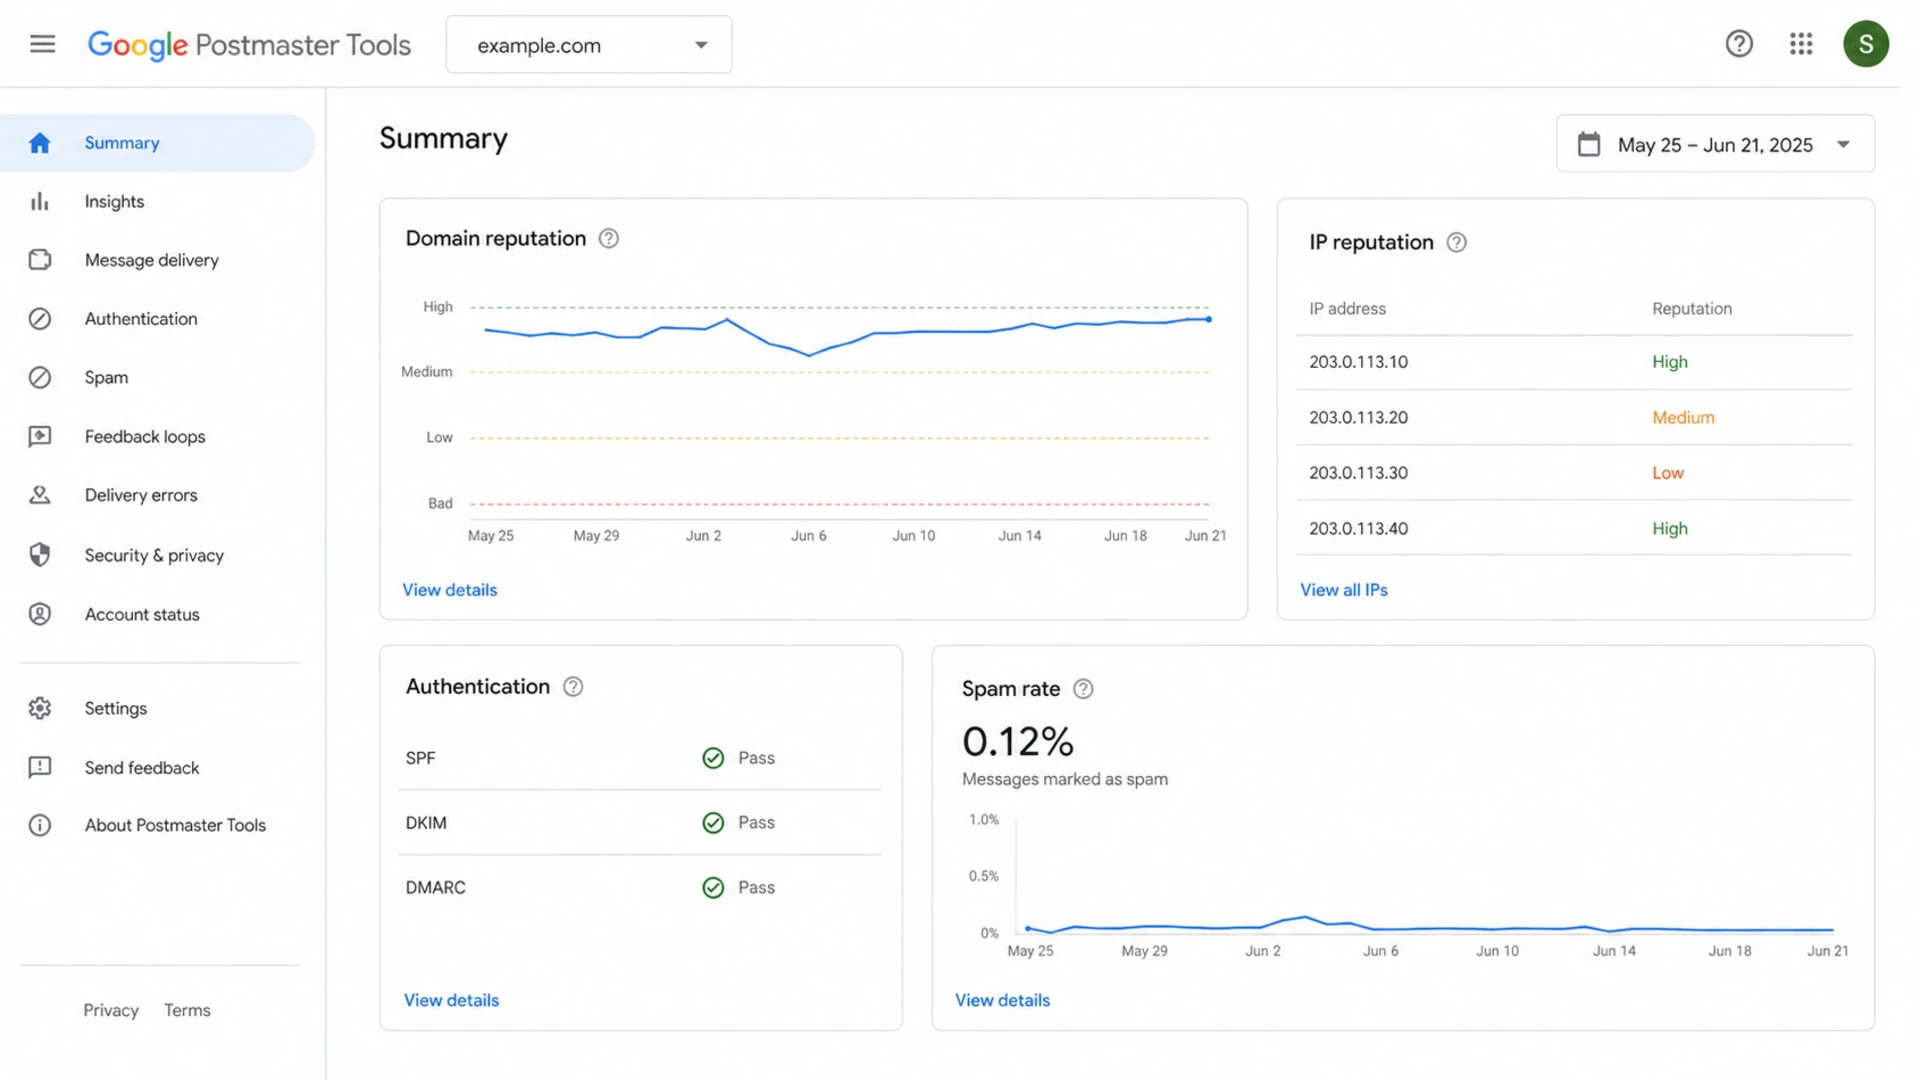Open the S account avatar
Viewport: 1920px width, 1080px height.
tap(1866, 44)
